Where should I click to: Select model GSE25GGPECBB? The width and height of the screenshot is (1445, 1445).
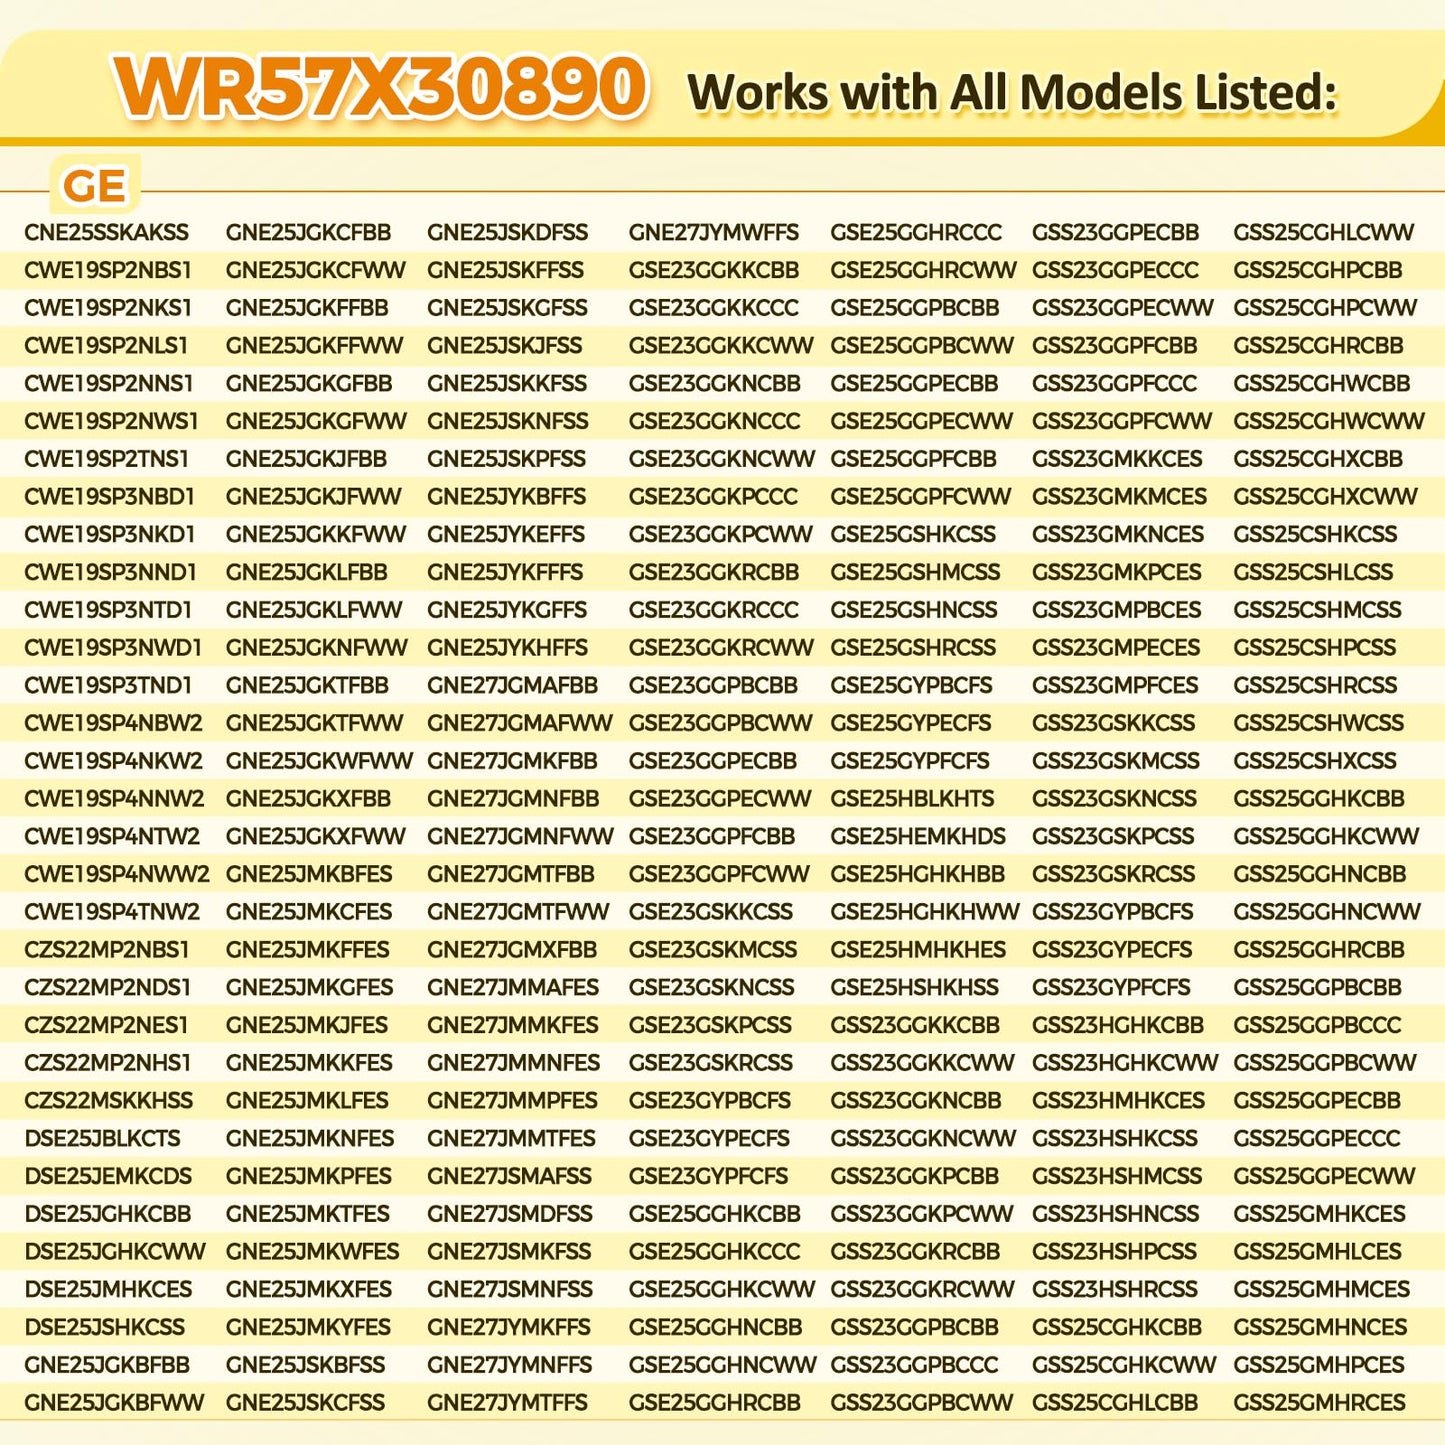click(915, 384)
